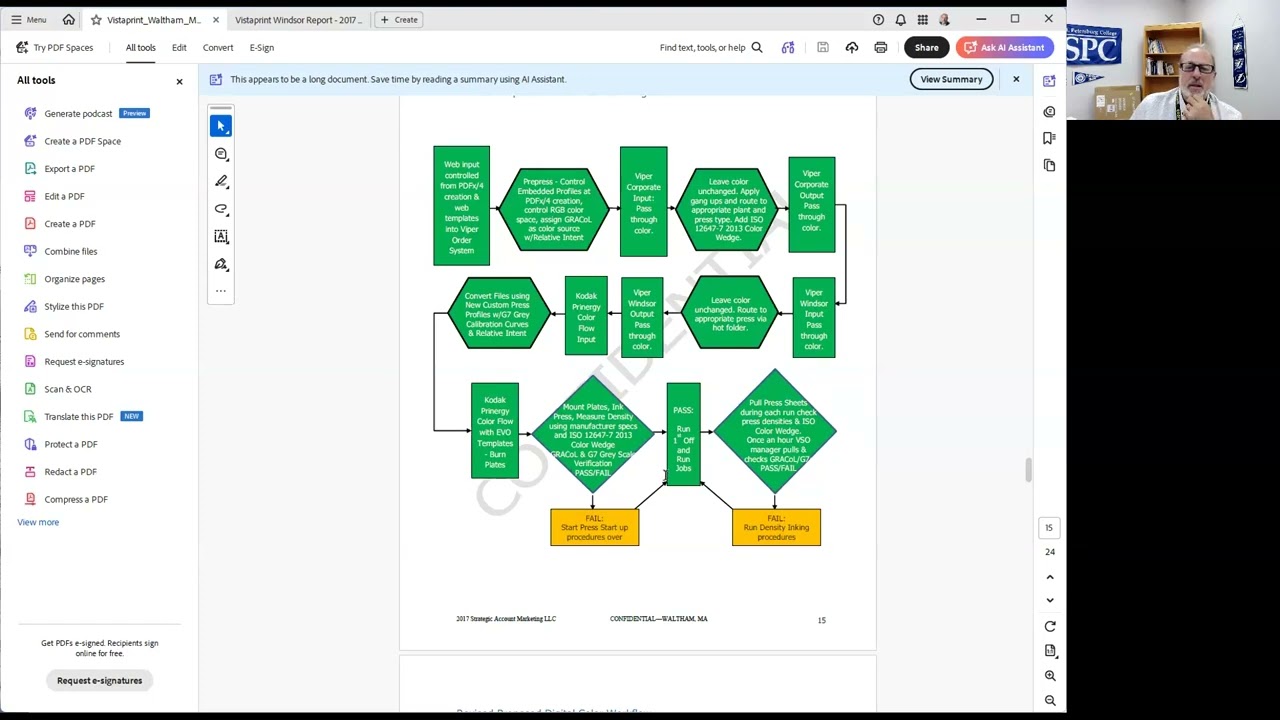
Task: Click the current page number box 15
Action: point(1049,527)
